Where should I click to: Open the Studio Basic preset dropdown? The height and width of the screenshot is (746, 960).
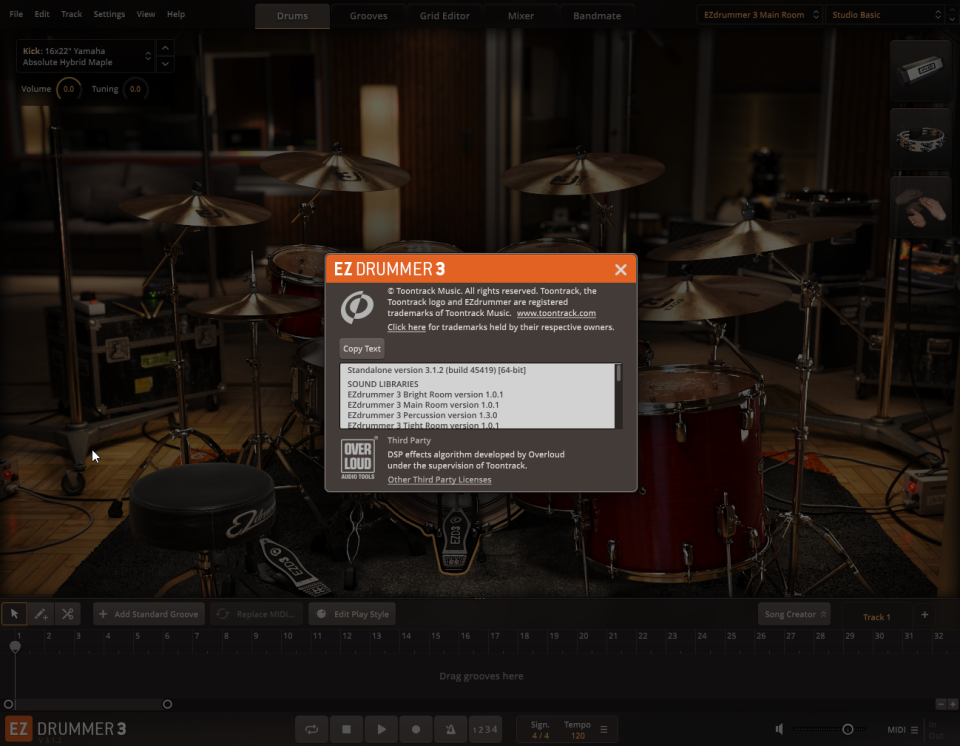click(x=885, y=15)
